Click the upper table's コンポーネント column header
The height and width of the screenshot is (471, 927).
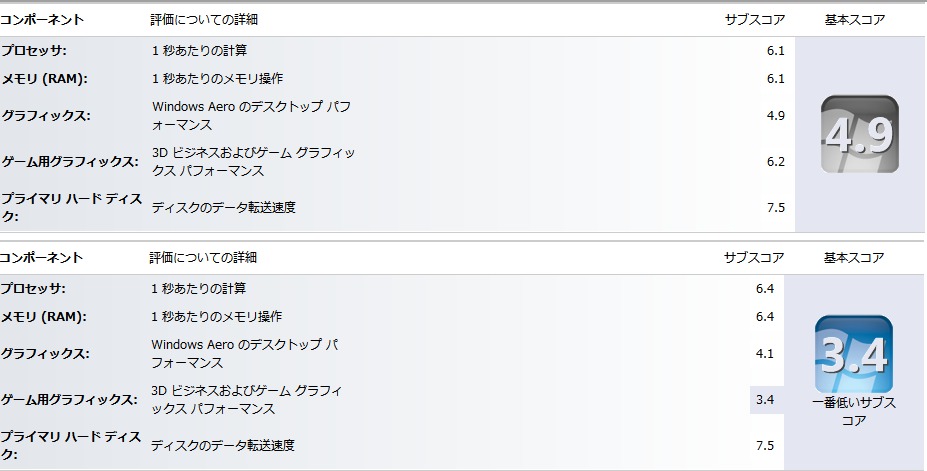pyautogui.click(x=42, y=20)
